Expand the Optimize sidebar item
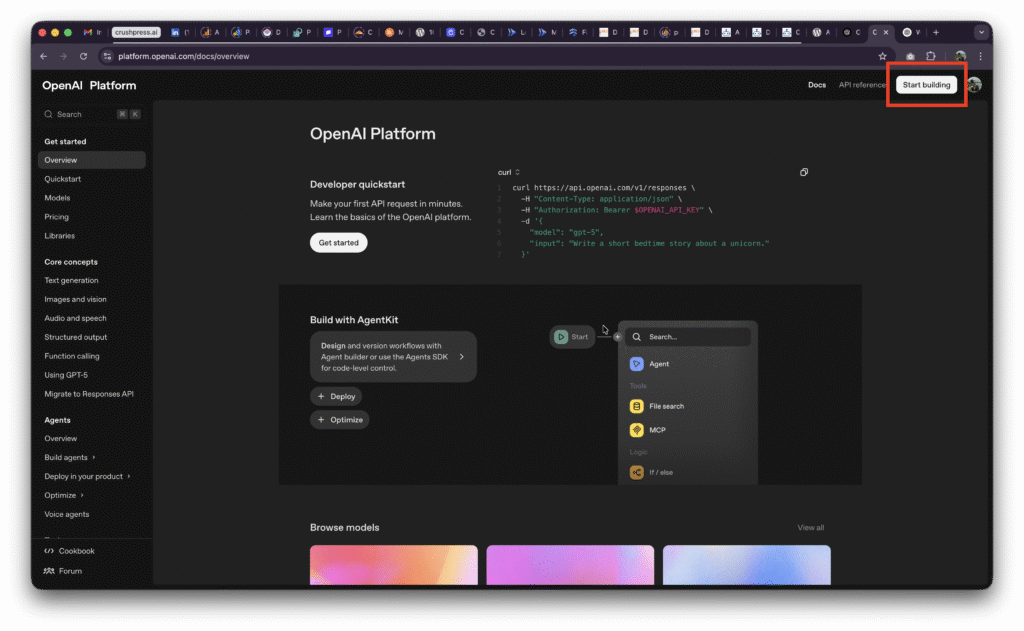The image size is (1024, 631). (64, 495)
